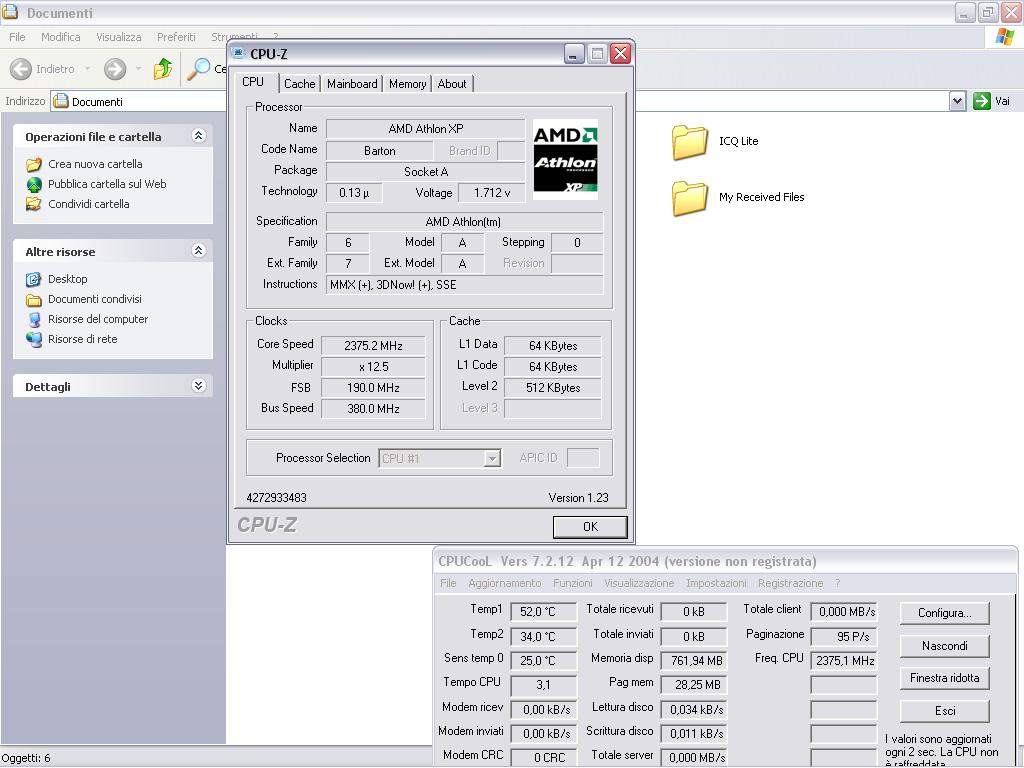
Task: Open the Back button history dropdown arrow
Action: 88,69
